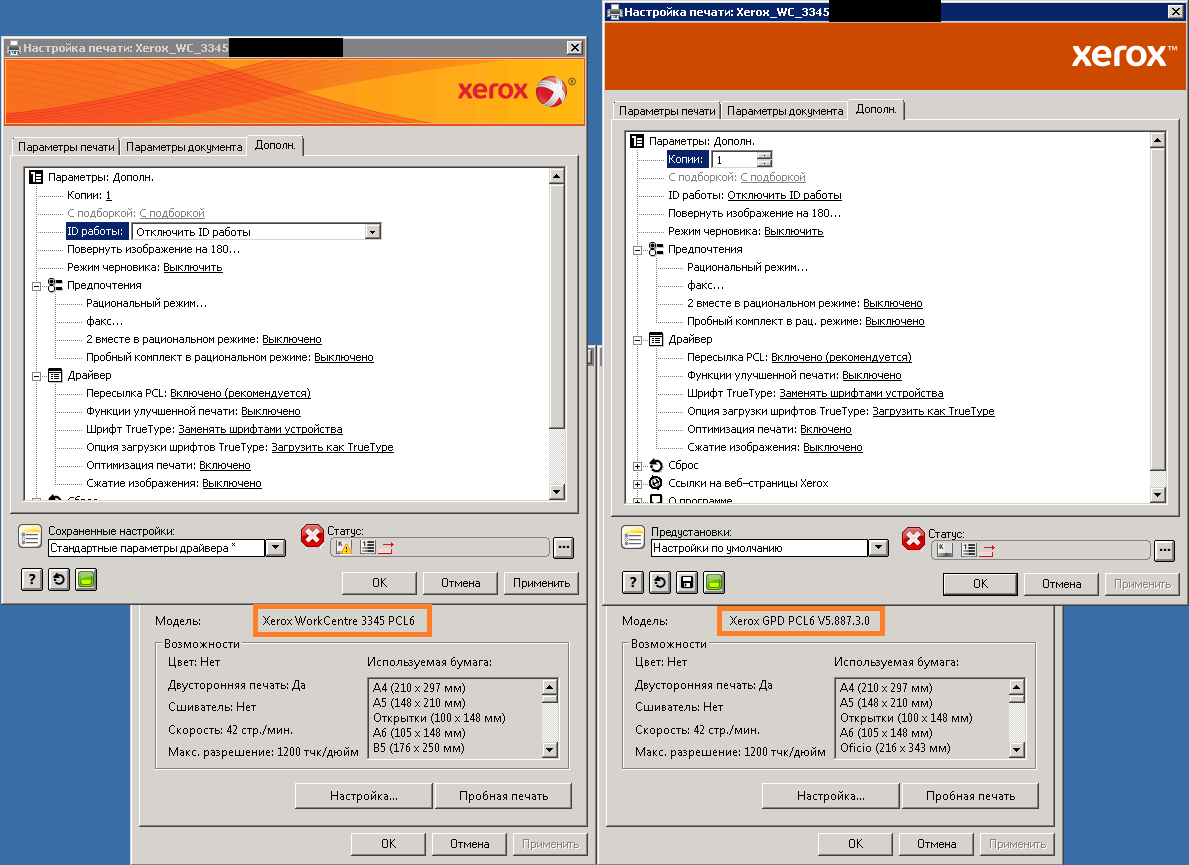This screenshot has height=865, width=1189.
Task: Click Отмена in left Xerox window
Action: point(460,583)
